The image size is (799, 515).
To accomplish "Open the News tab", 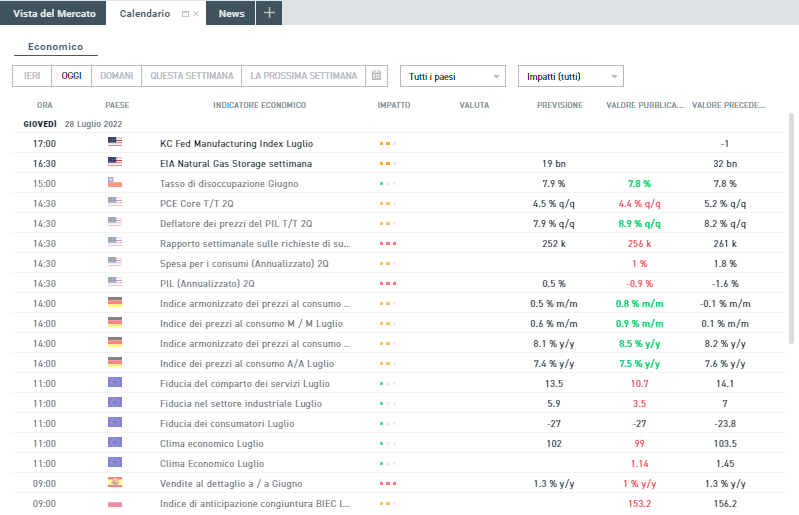I will point(231,13).
